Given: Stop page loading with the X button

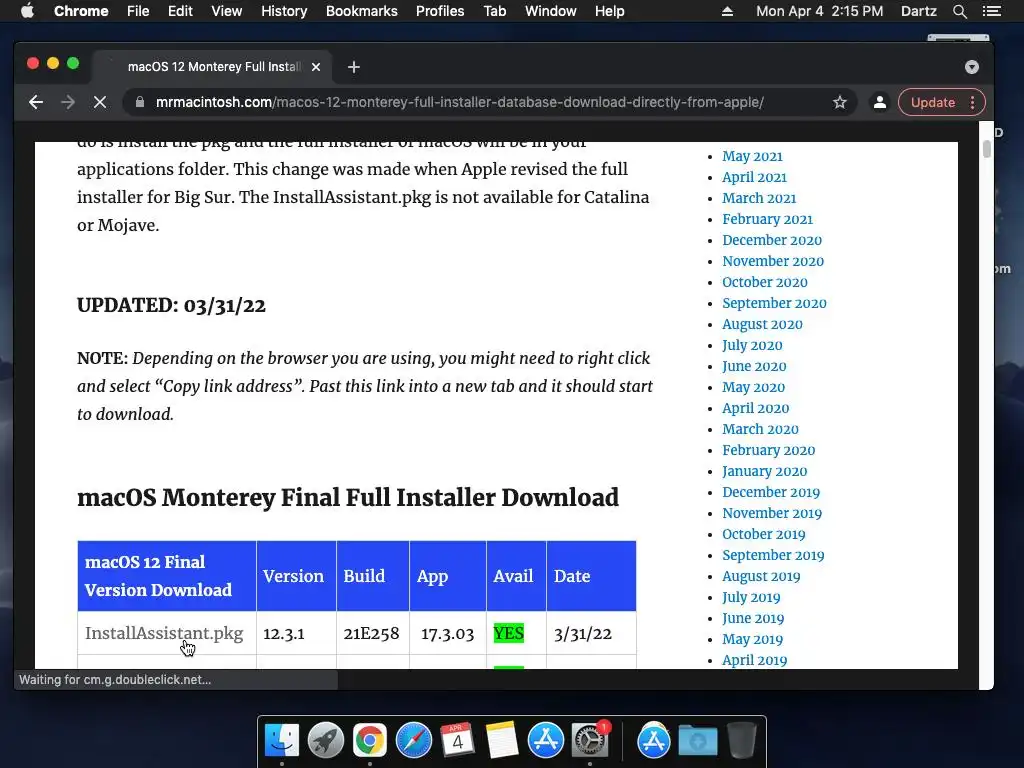Looking at the screenshot, I should [x=99, y=102].
